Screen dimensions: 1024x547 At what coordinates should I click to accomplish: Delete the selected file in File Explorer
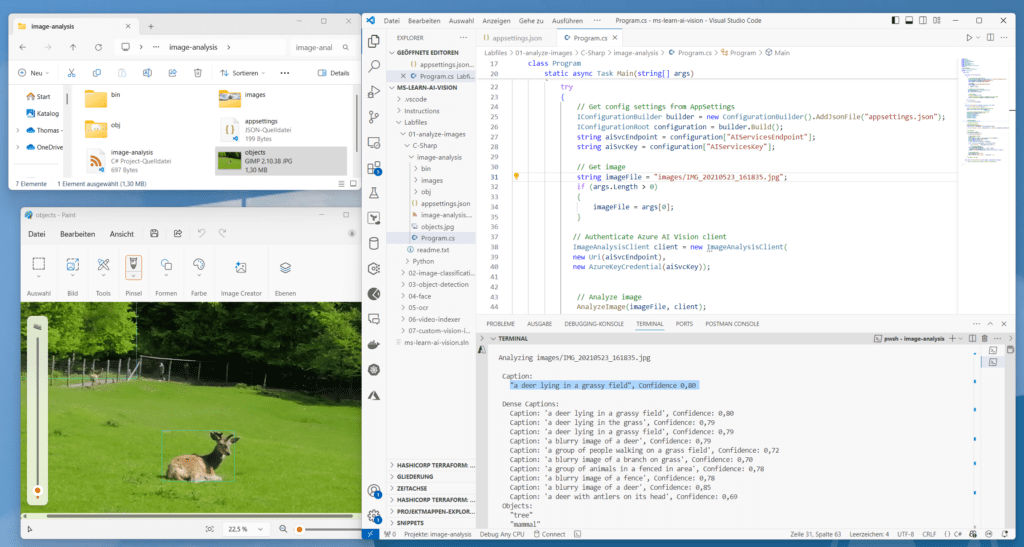pos(198,73)
